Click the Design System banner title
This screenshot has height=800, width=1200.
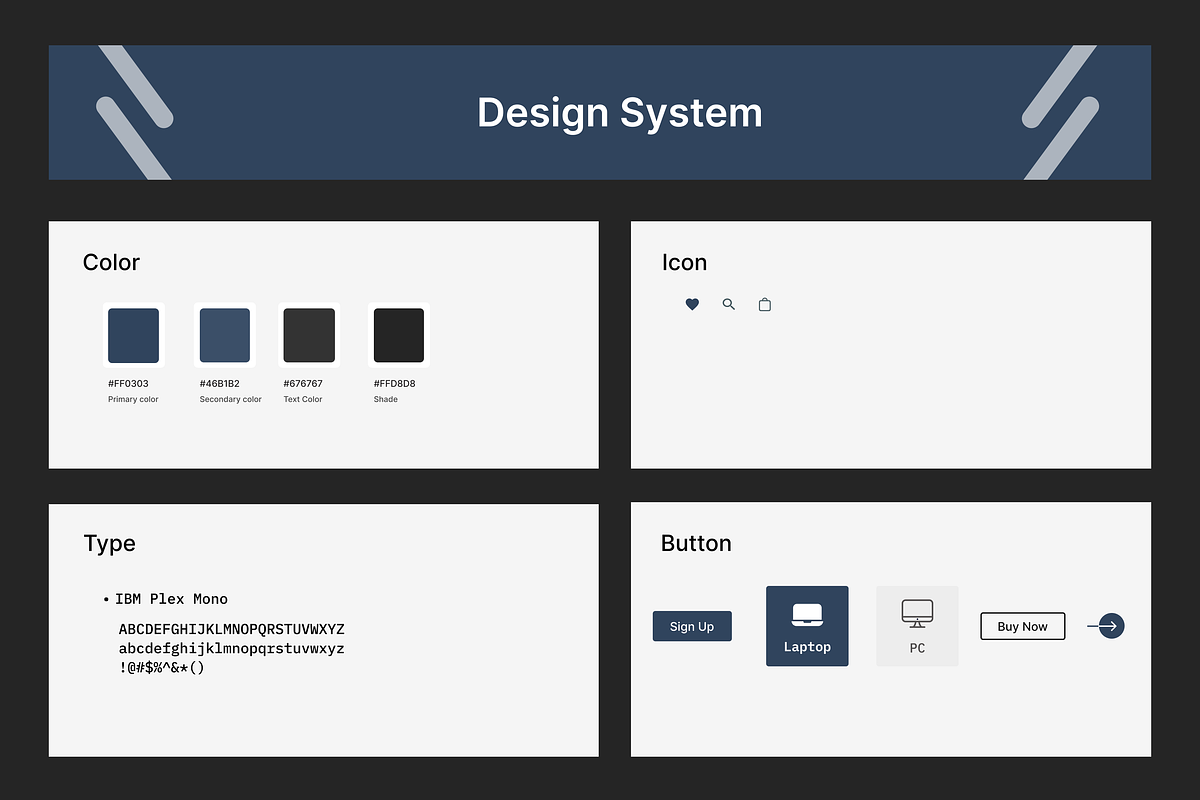click(x=619, y=112)
